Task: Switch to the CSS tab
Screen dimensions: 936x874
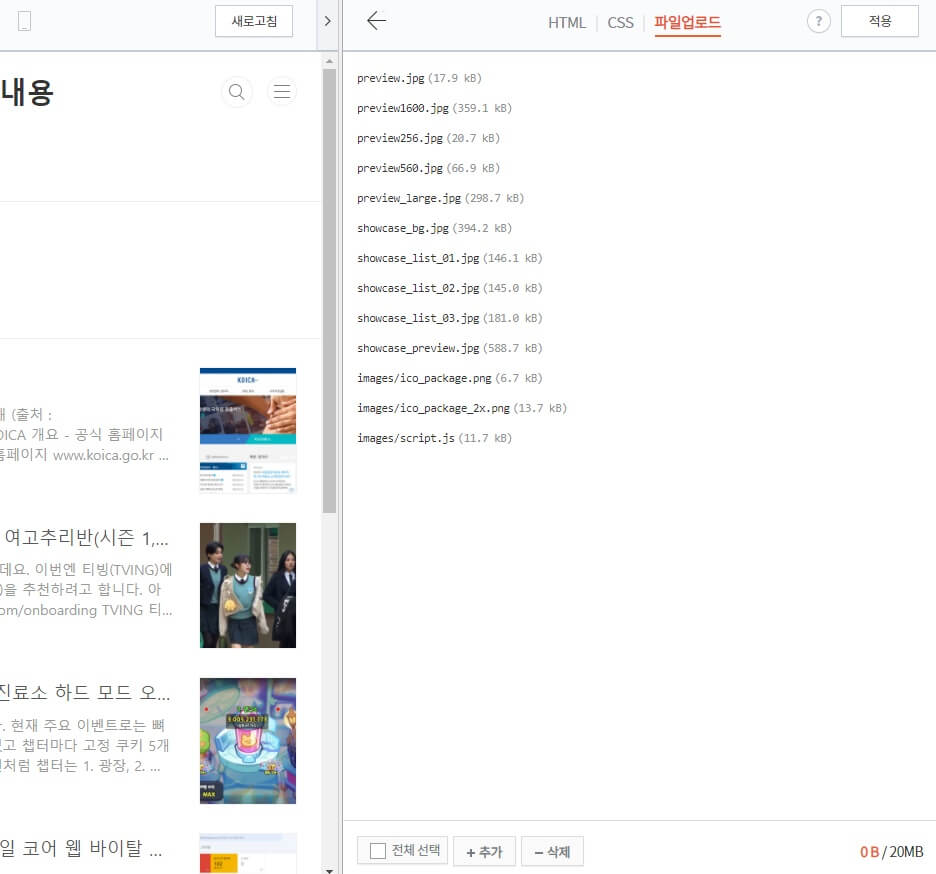Action: (620, 23)
